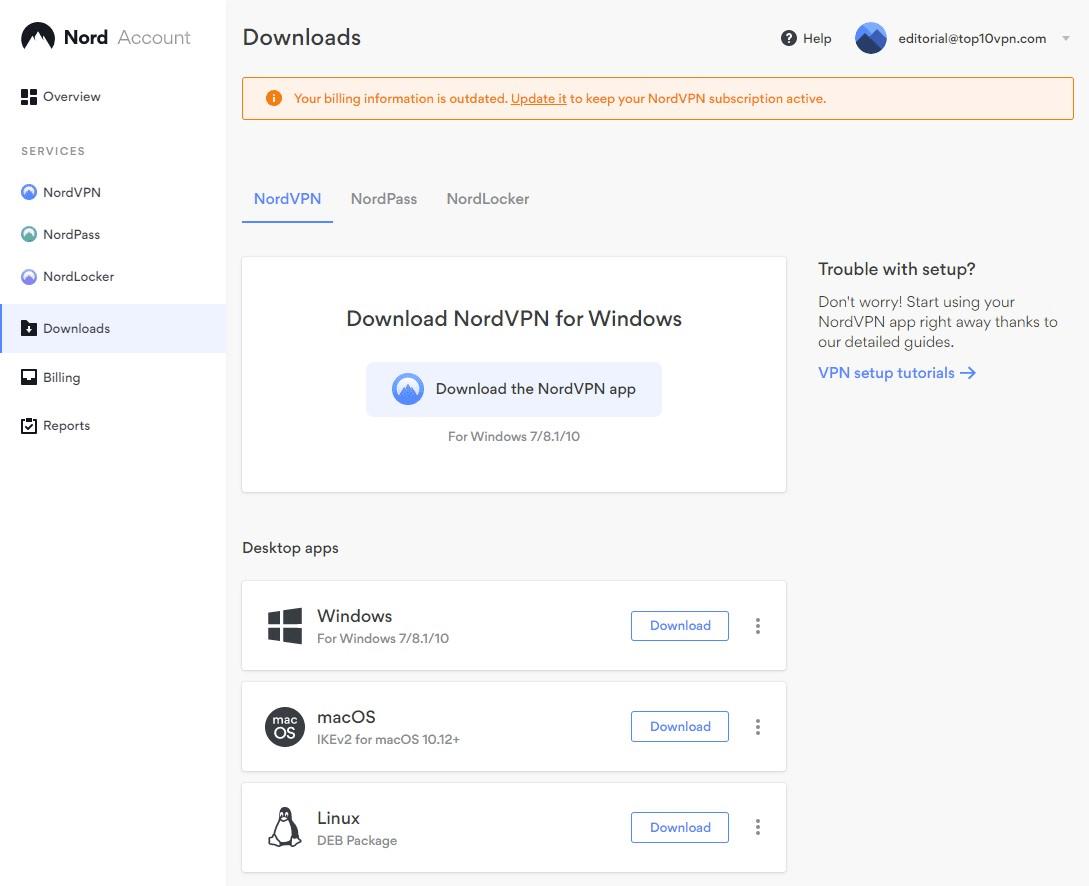Open the kebab menu next to macOS download

(x=758, y=726)
